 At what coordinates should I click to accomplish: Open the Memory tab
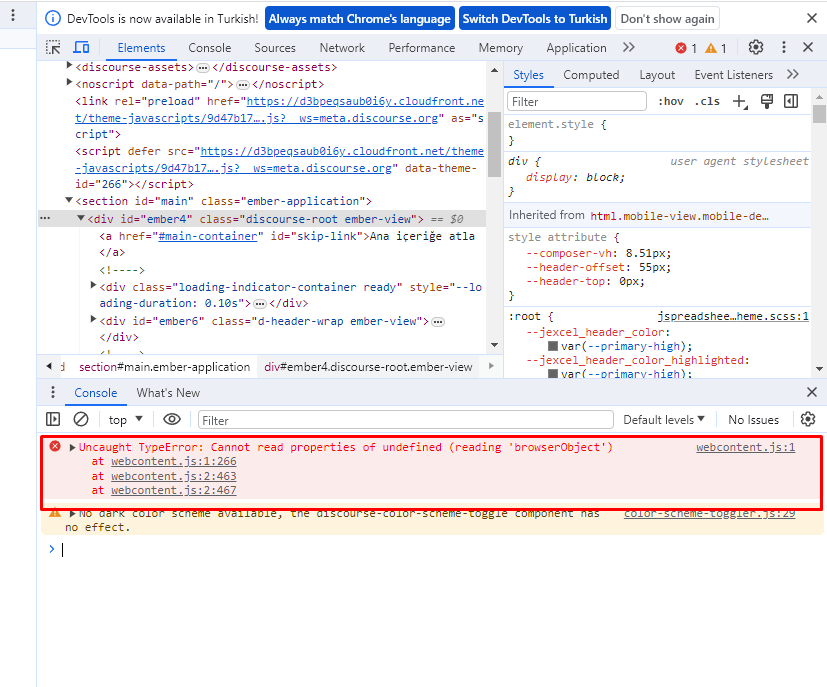501,48
